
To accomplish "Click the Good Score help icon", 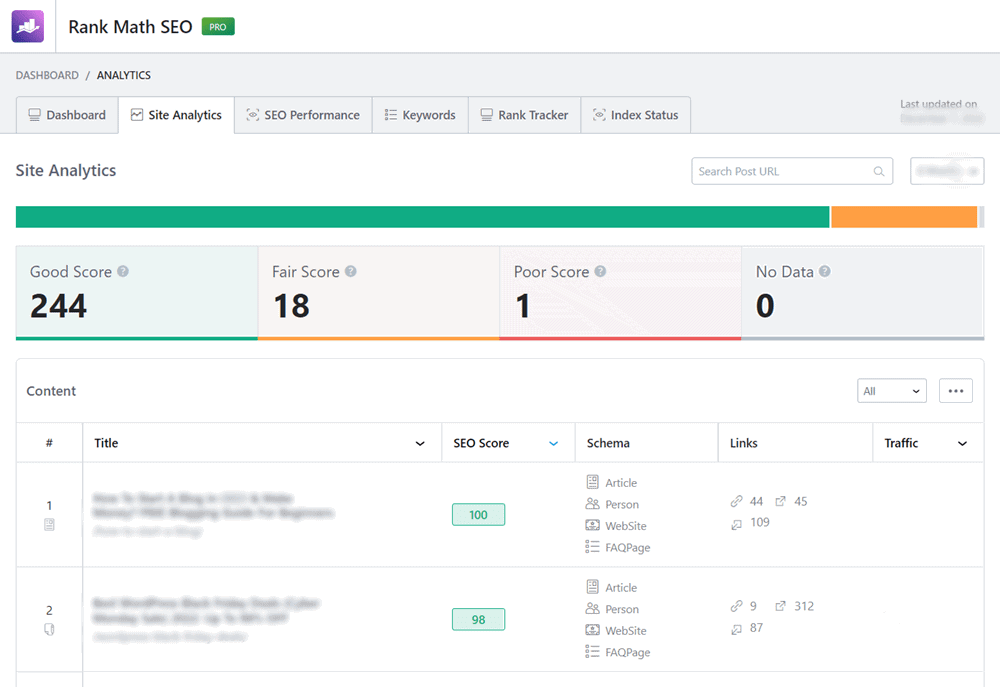I will tap(123, 271).
